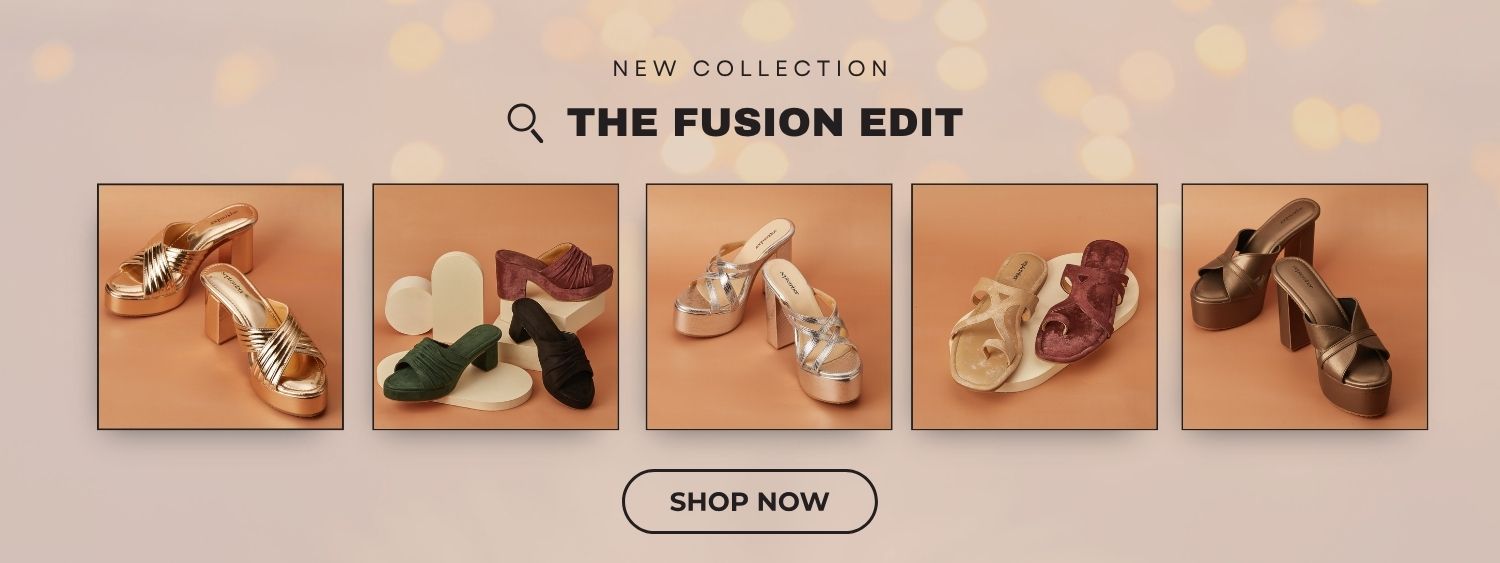Click the SHOP NOW button

point(749,501)
